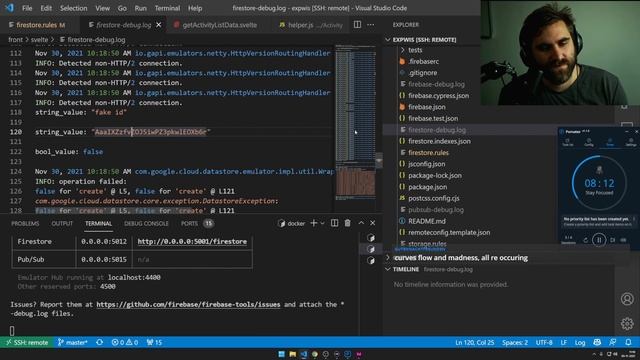640x360 pixels.
Task: Open Windows Start button on taskbar
Action: (x=282, y=354)
